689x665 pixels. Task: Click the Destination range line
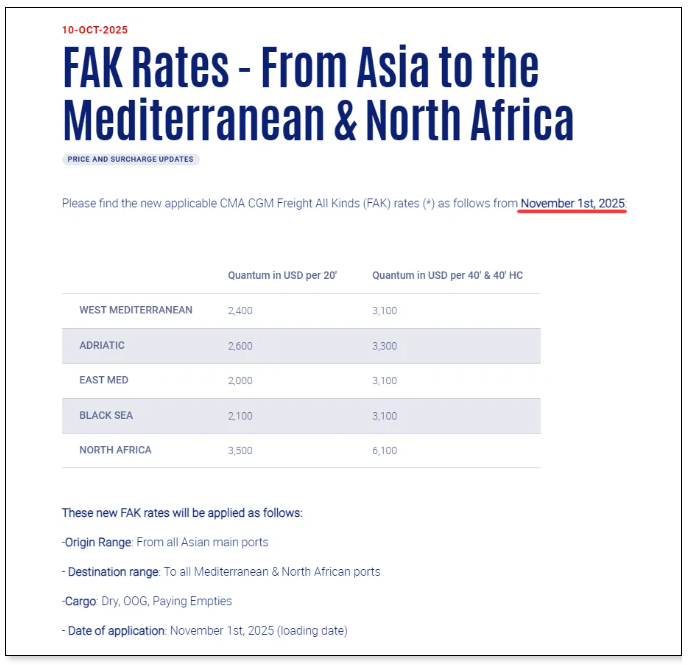click(x=221, y=572)
